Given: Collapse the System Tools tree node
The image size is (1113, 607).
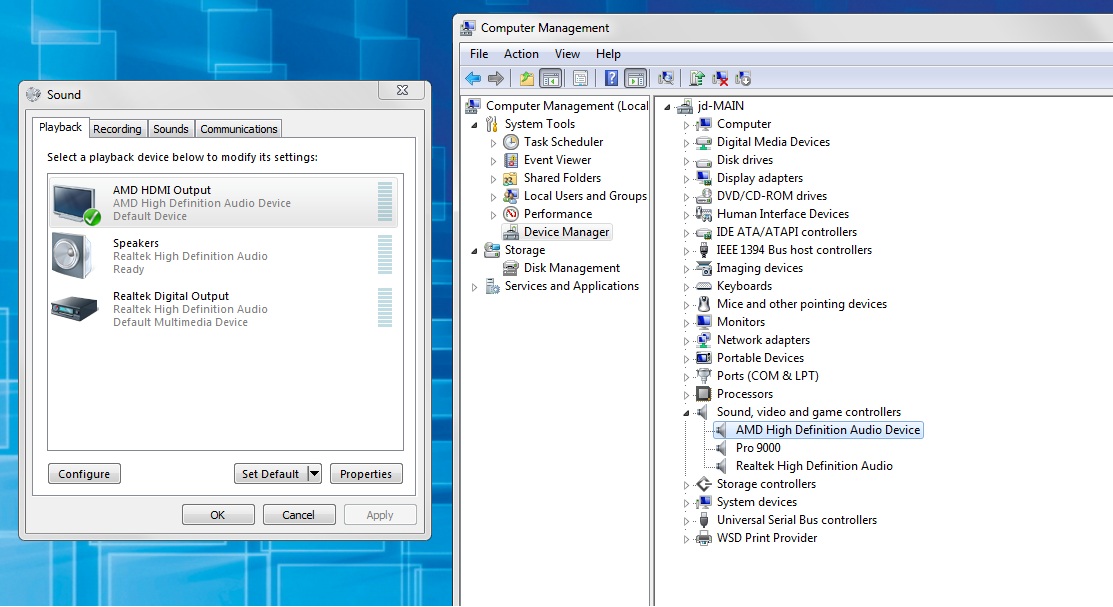Looking at the screenshot, I should [474, 125].
